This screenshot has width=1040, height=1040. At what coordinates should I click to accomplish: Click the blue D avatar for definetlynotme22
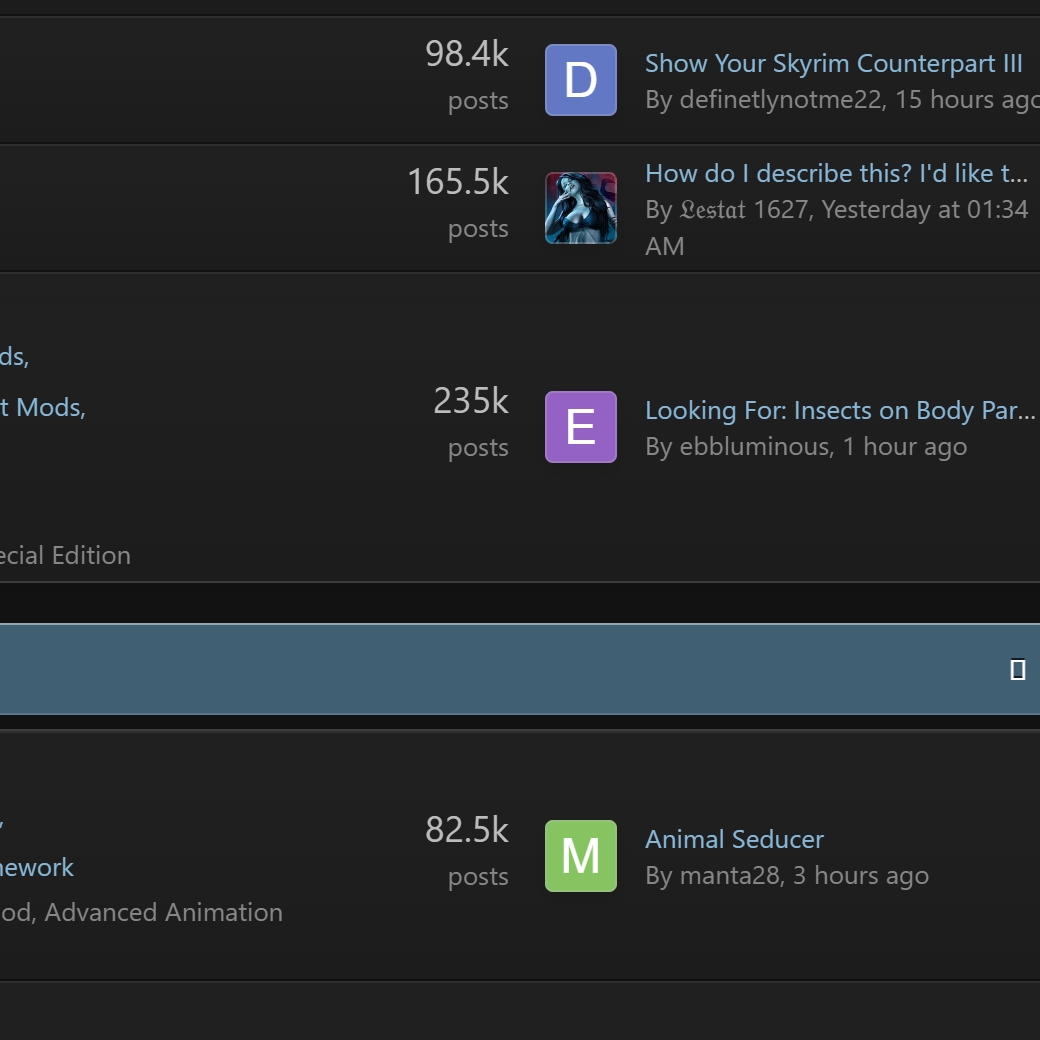(580, 80)
